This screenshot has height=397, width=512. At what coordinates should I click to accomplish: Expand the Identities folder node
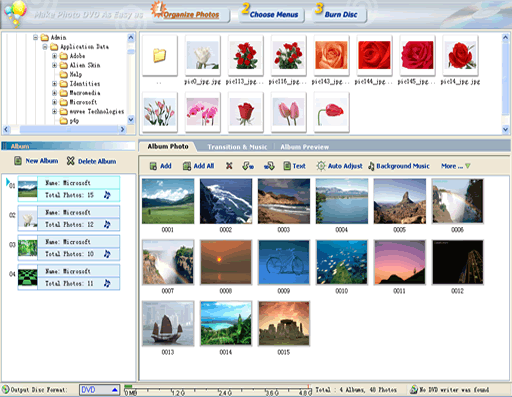click(x=54, y=84)
